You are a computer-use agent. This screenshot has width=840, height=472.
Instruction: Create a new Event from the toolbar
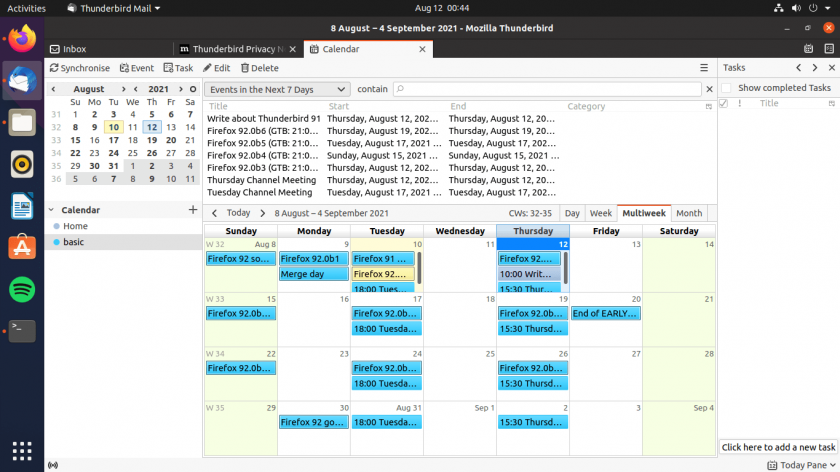[x=137, y=68]
